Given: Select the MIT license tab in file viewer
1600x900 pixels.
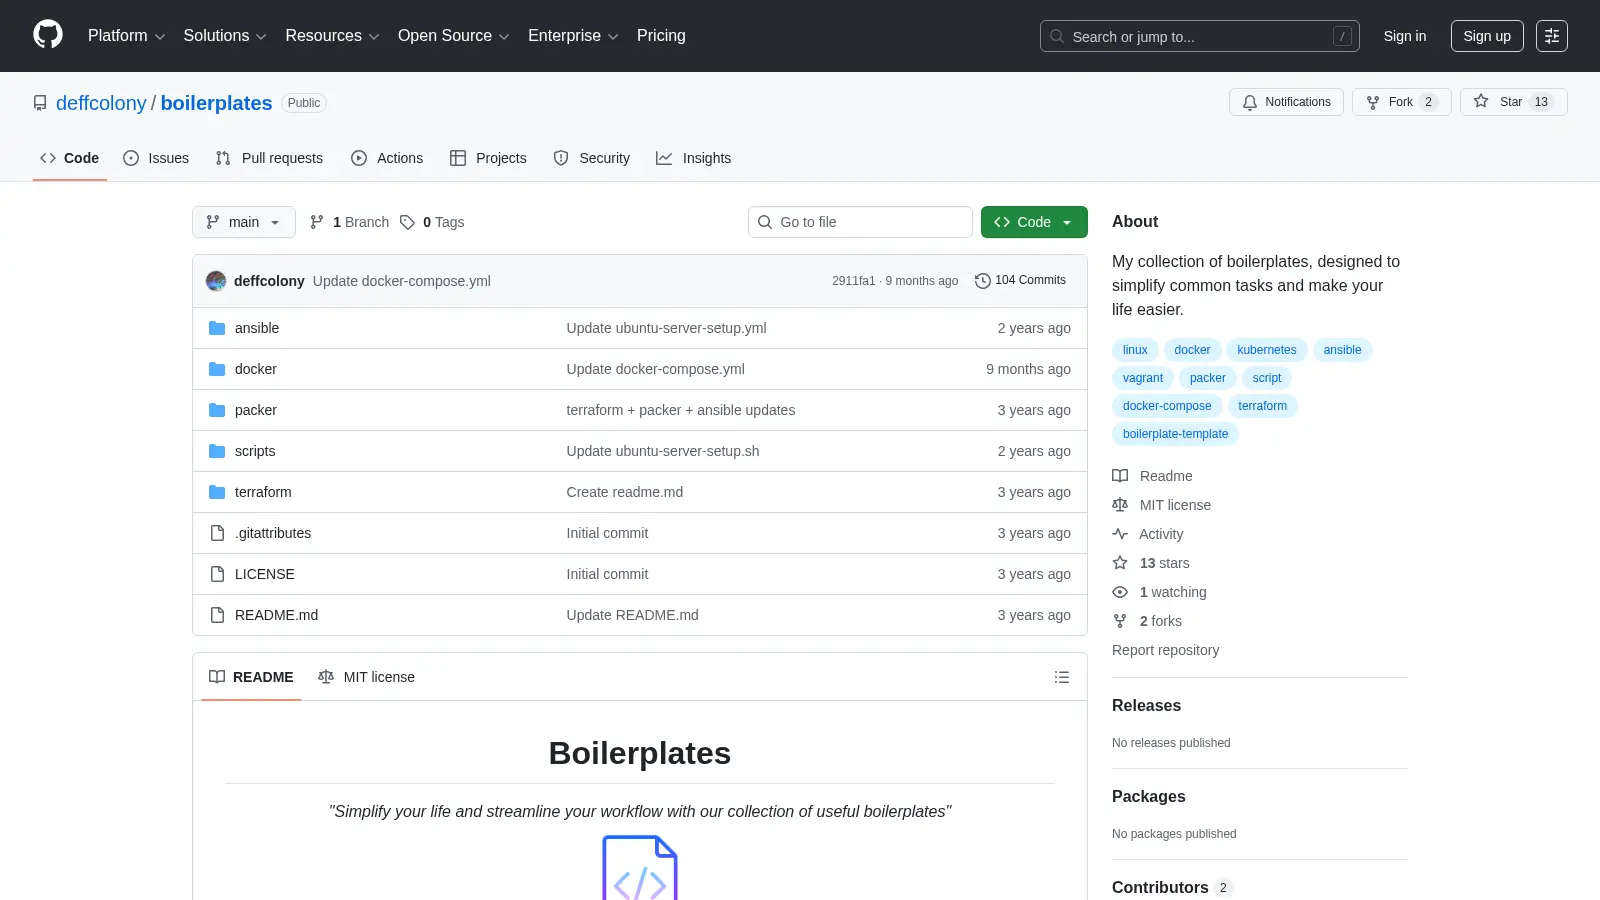Looking at the screenshot, I should pyautogui.click(x=366, y=677).
